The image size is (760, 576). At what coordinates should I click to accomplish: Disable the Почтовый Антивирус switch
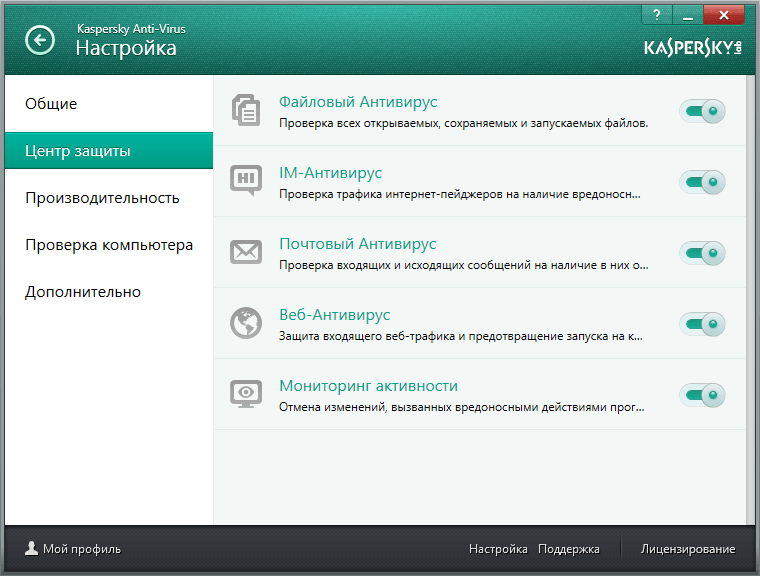click(702, 253)
